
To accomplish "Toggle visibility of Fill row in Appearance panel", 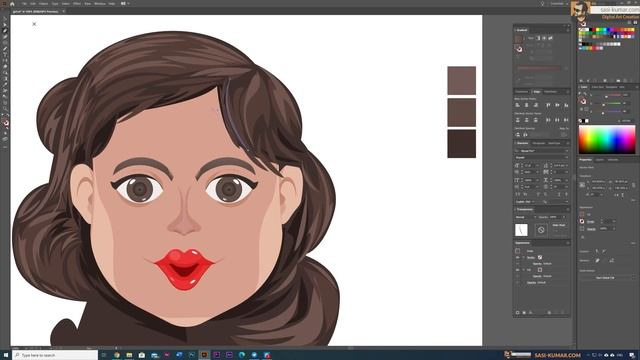I will [x=518, y=270].
